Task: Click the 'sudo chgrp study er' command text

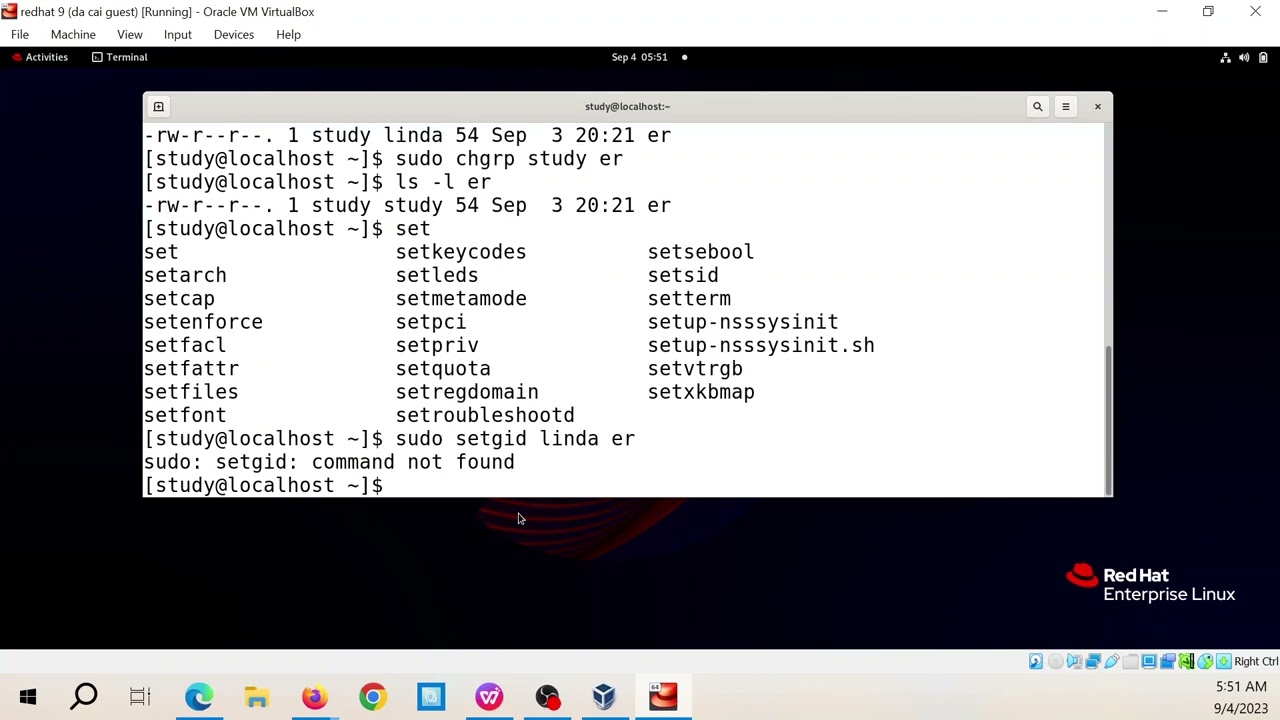Action: point(509,159)
